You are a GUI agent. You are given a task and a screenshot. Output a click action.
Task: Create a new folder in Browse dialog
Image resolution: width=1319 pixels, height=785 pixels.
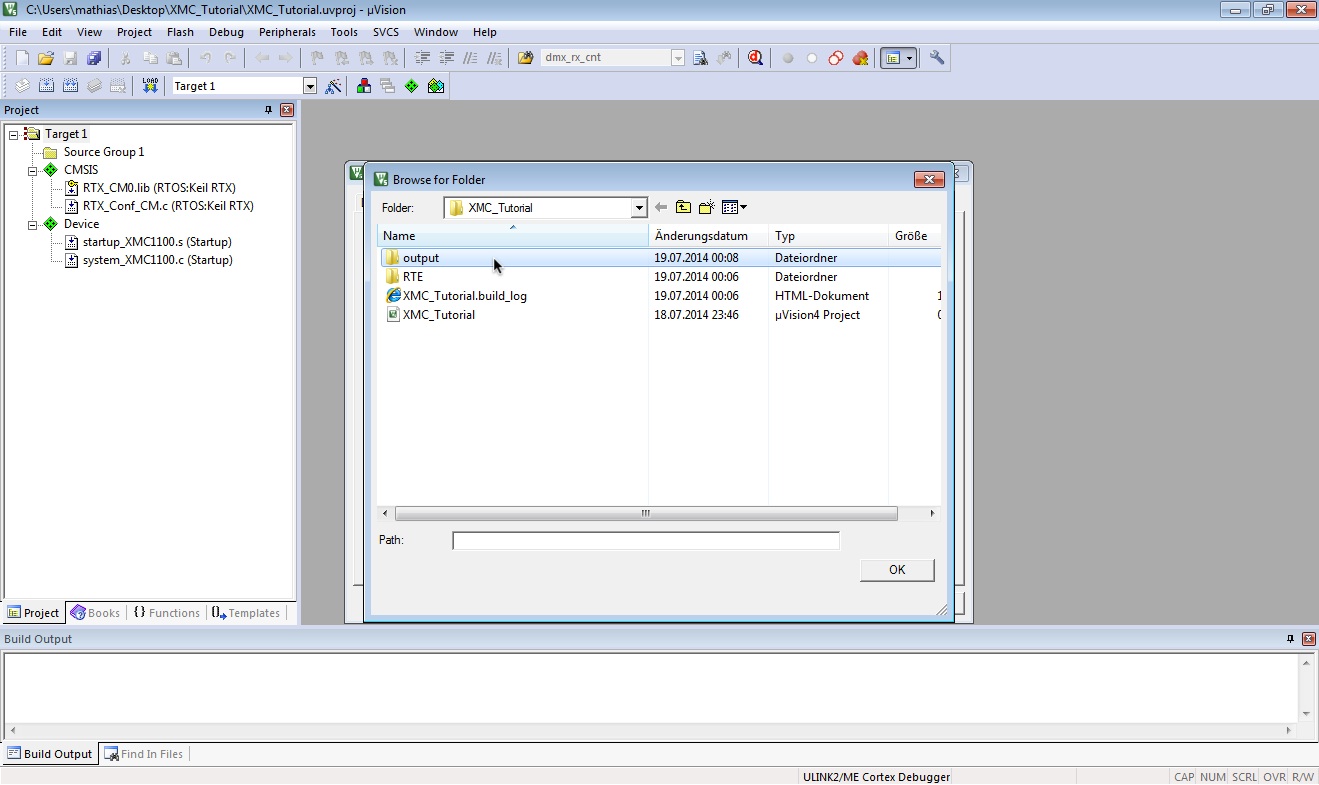pos(707,208)
